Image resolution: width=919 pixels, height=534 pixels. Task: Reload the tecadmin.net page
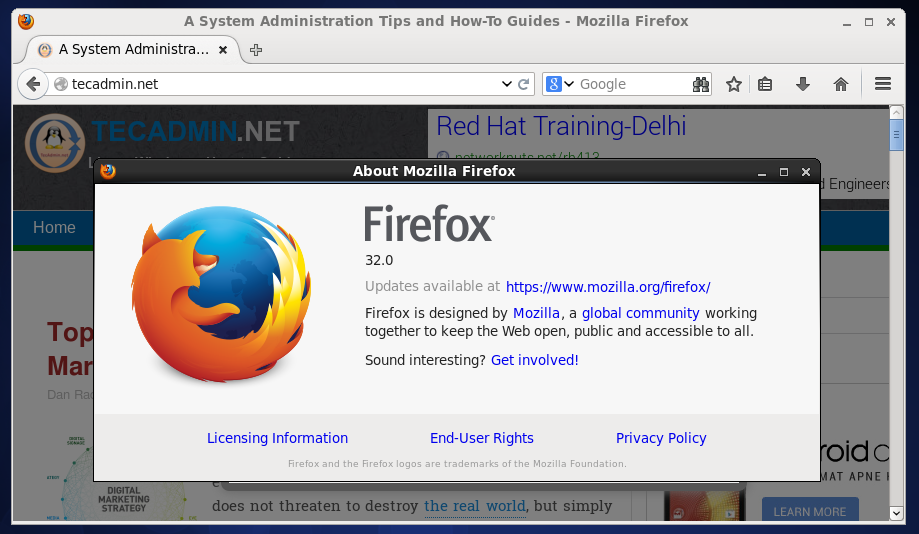(x=524, y=84)
